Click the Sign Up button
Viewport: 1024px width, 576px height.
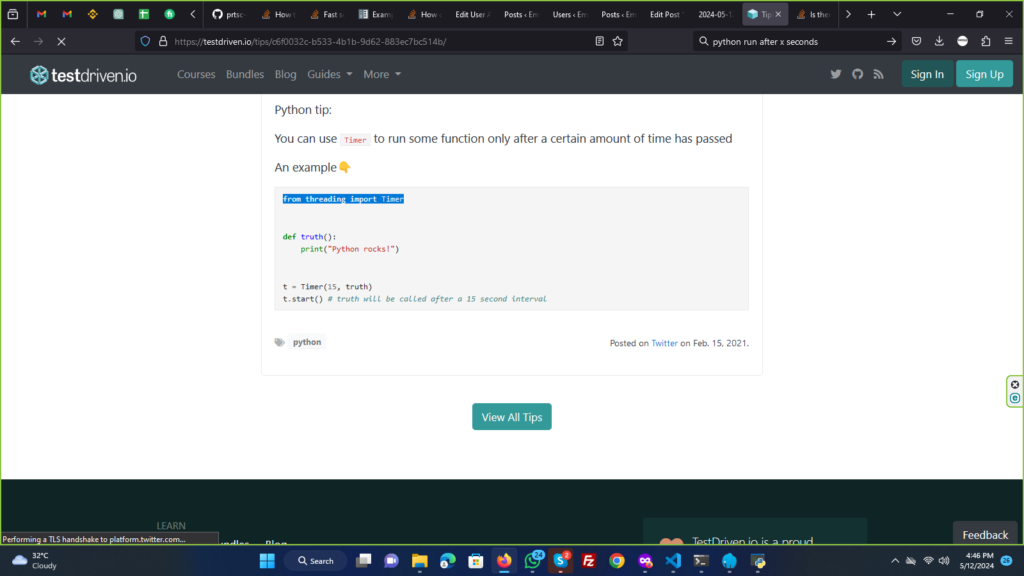coord(984,74)
